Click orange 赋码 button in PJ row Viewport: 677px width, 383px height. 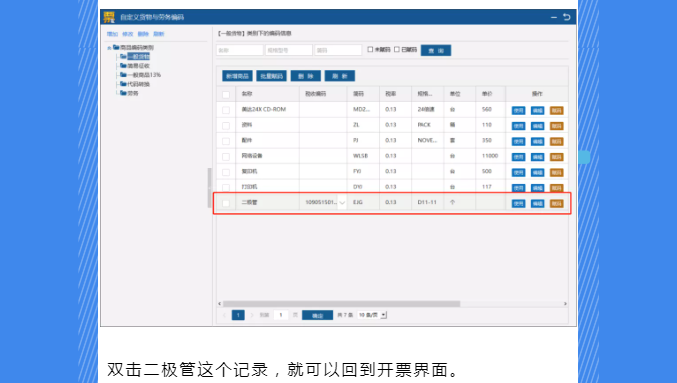coord(557,142)
